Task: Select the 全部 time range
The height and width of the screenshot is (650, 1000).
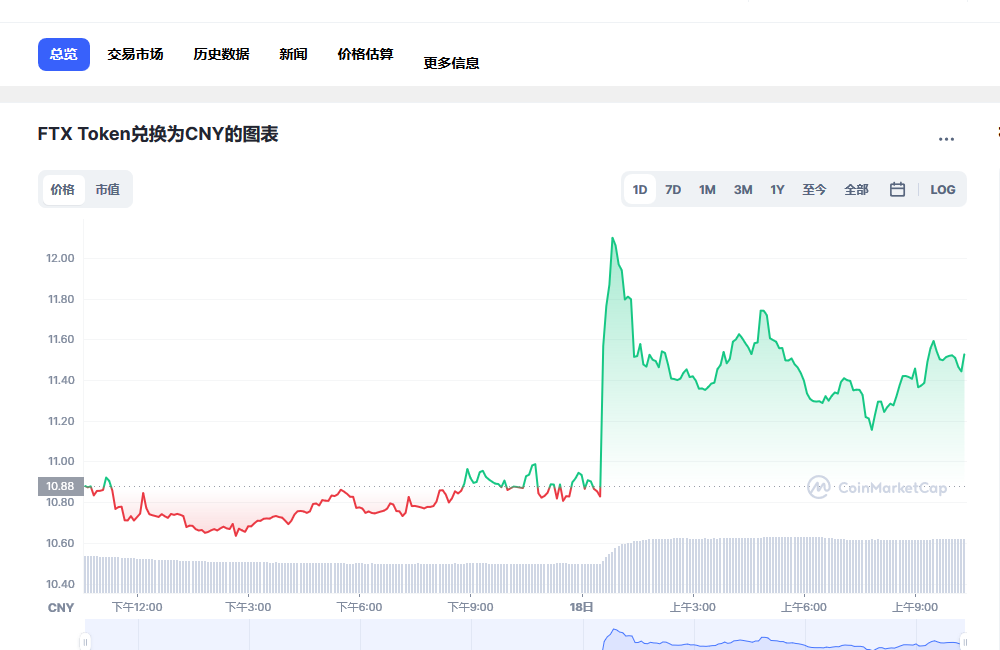Action: click(857, 189)
